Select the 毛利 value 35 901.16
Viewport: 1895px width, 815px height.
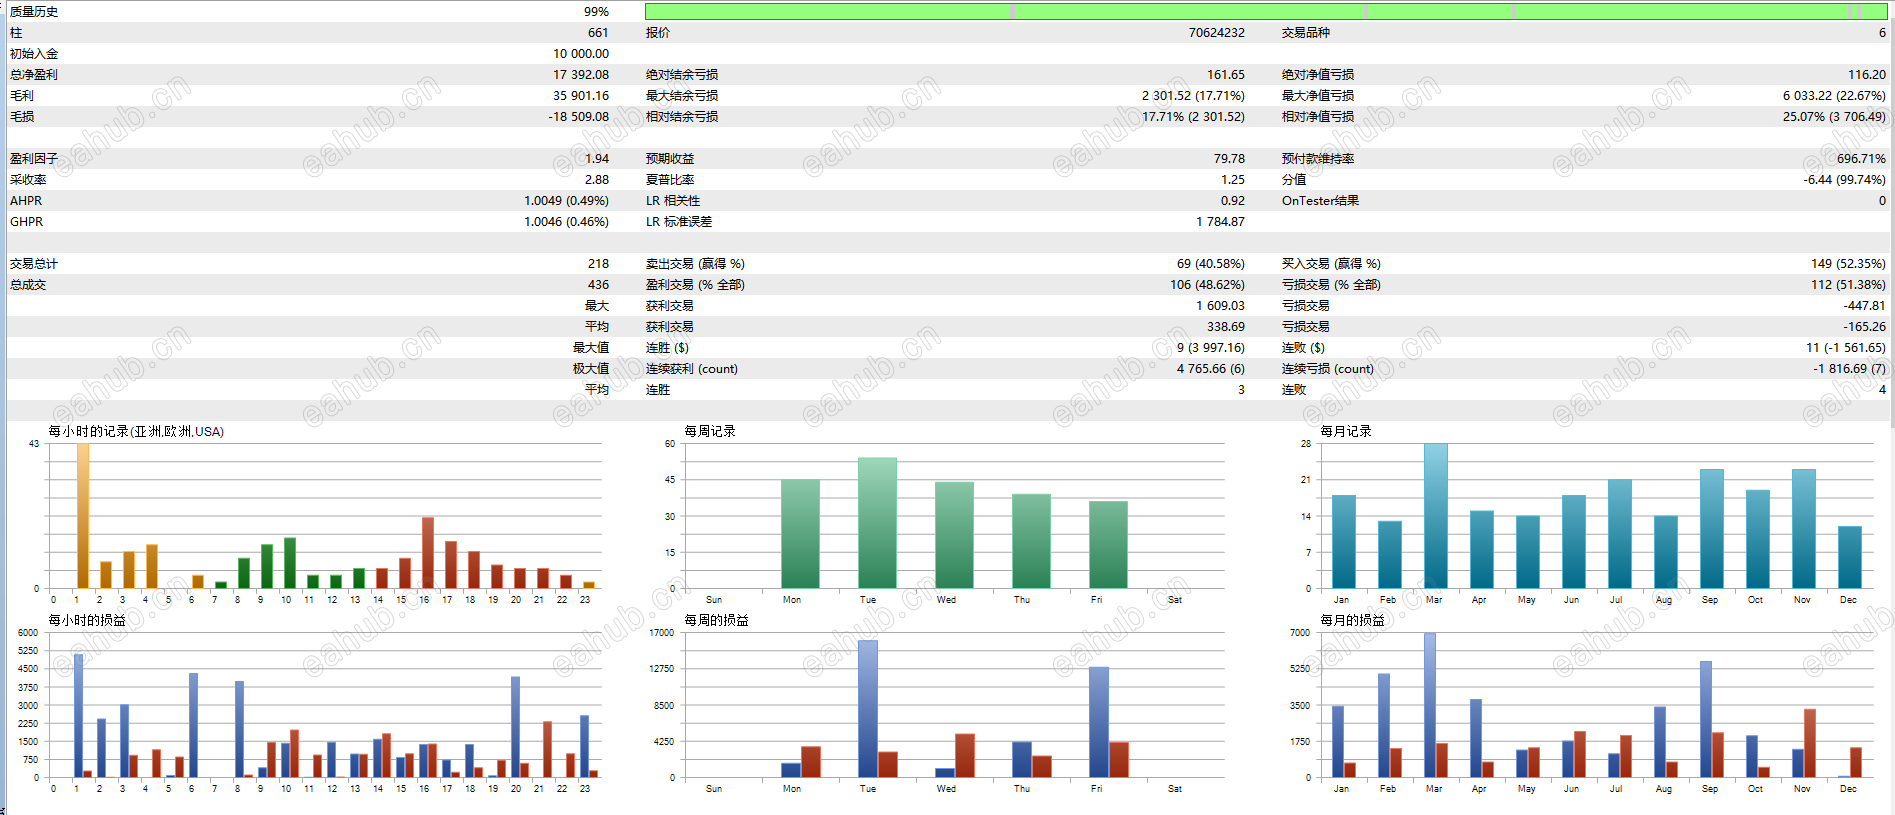tap(581, 96)
